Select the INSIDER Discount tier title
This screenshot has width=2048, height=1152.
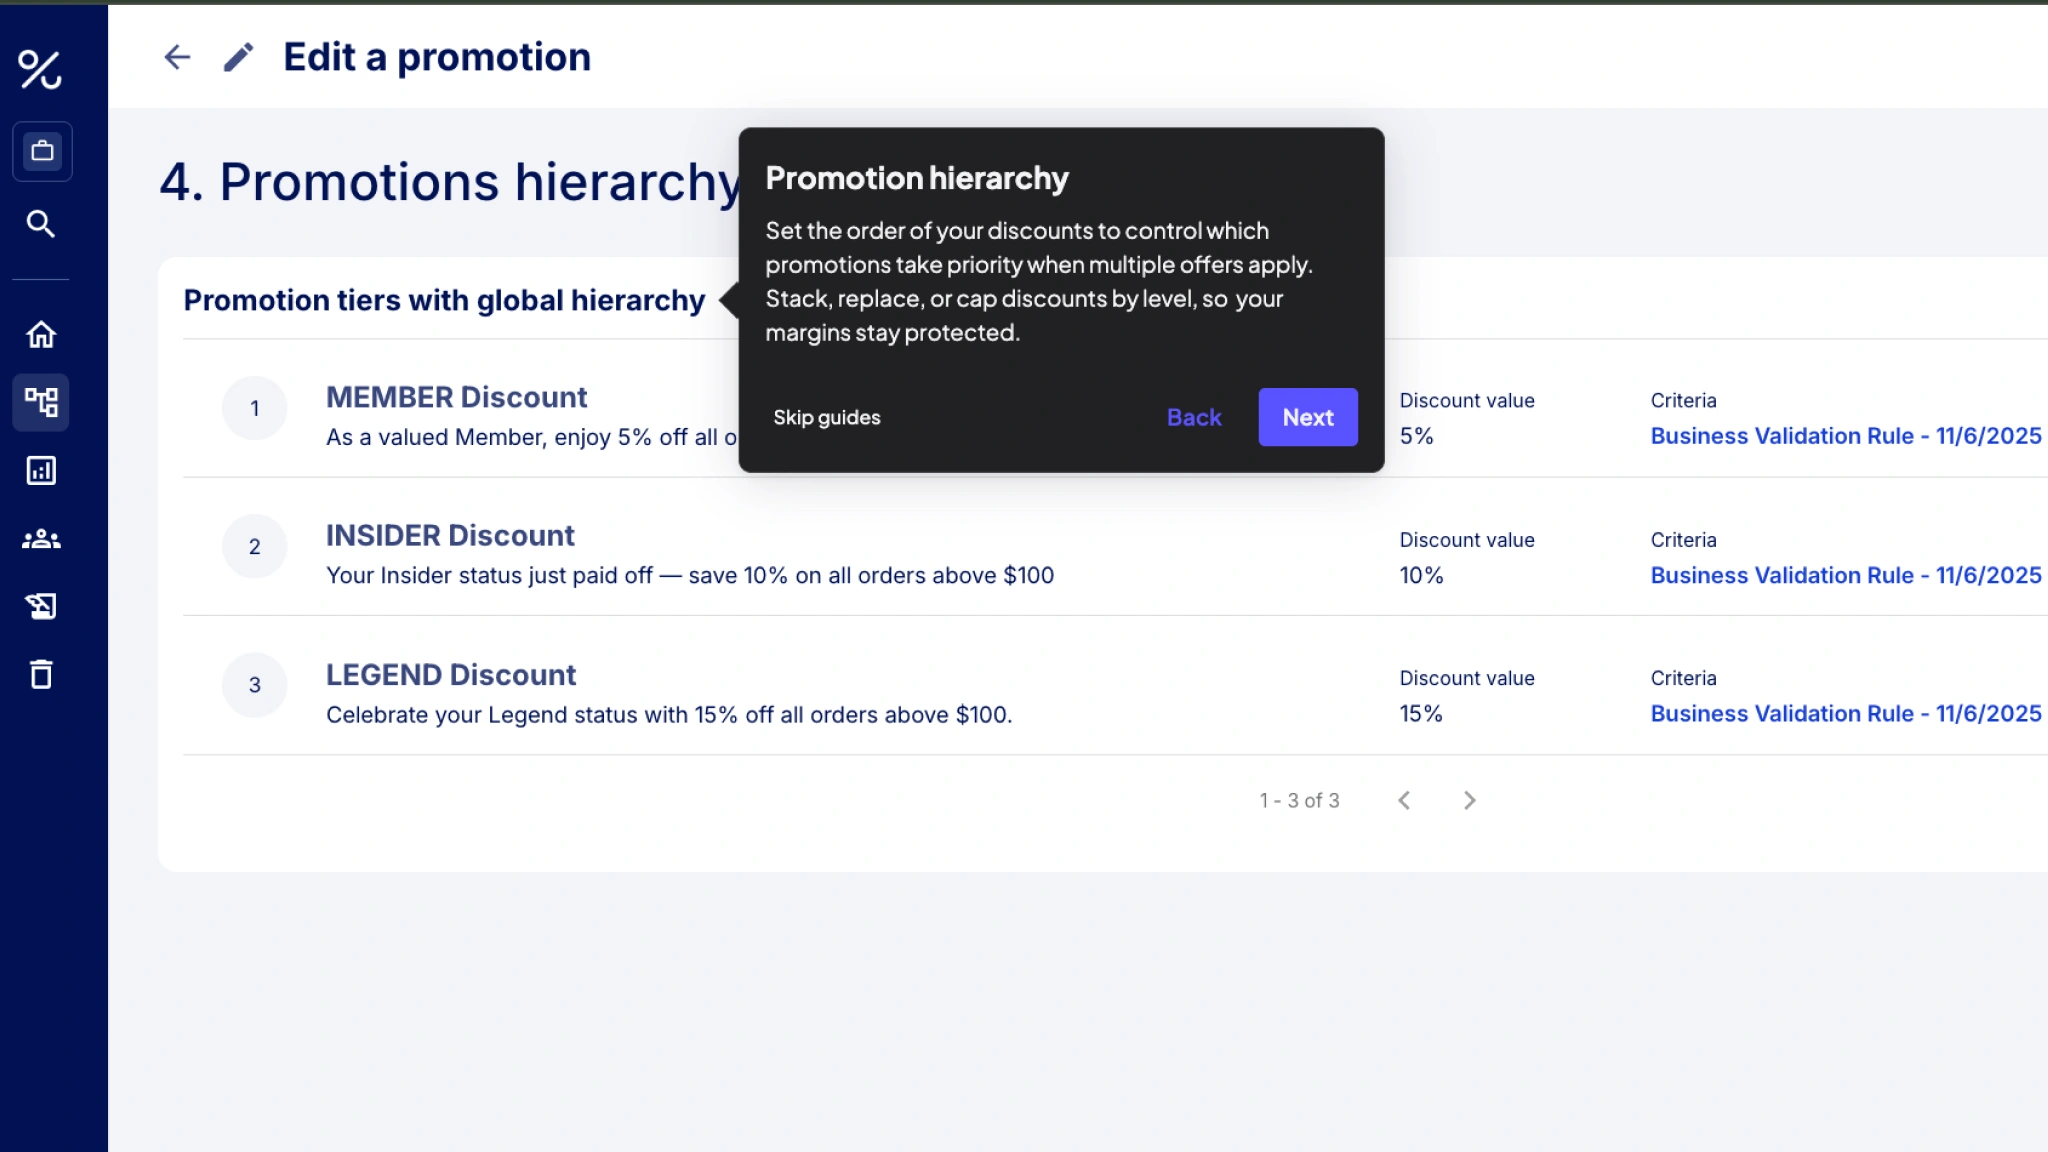(x=450, y=535)
